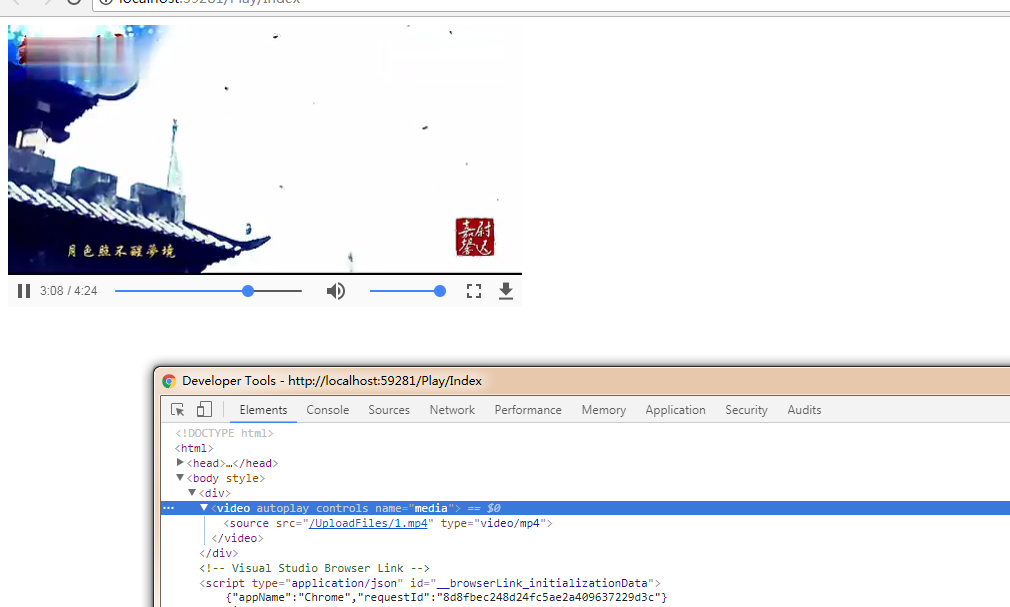Open the Network tab
The height and width of the screenshot is (607, 1010).
pos(452,410)
